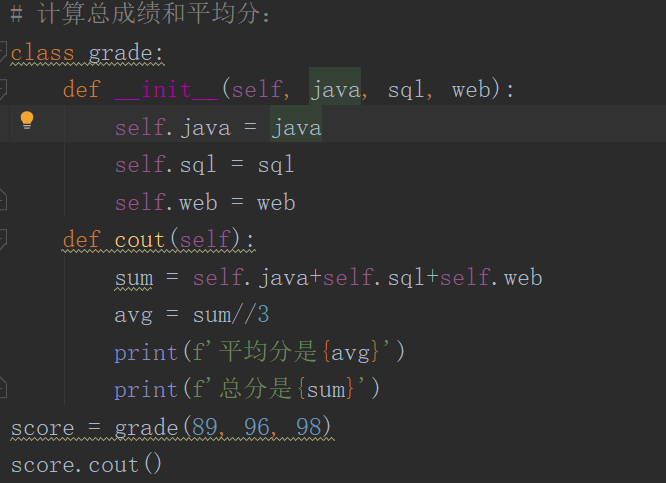Click the class keyword

pos(42,53)
